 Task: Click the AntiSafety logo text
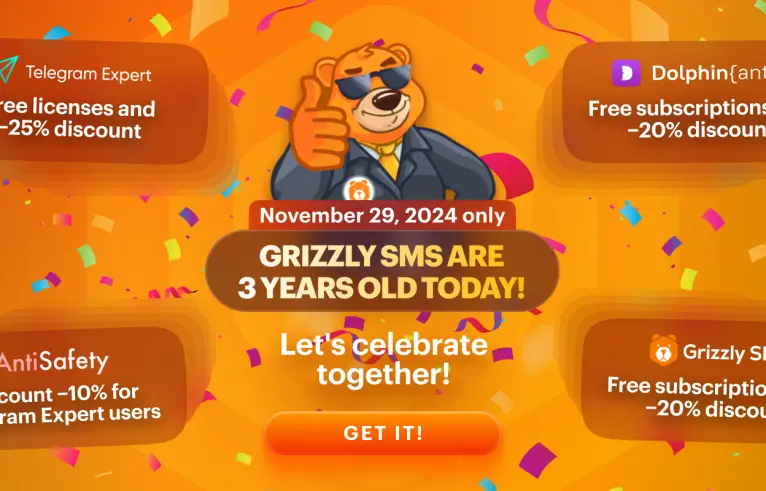pyautogui.click(x=54, y=362)
